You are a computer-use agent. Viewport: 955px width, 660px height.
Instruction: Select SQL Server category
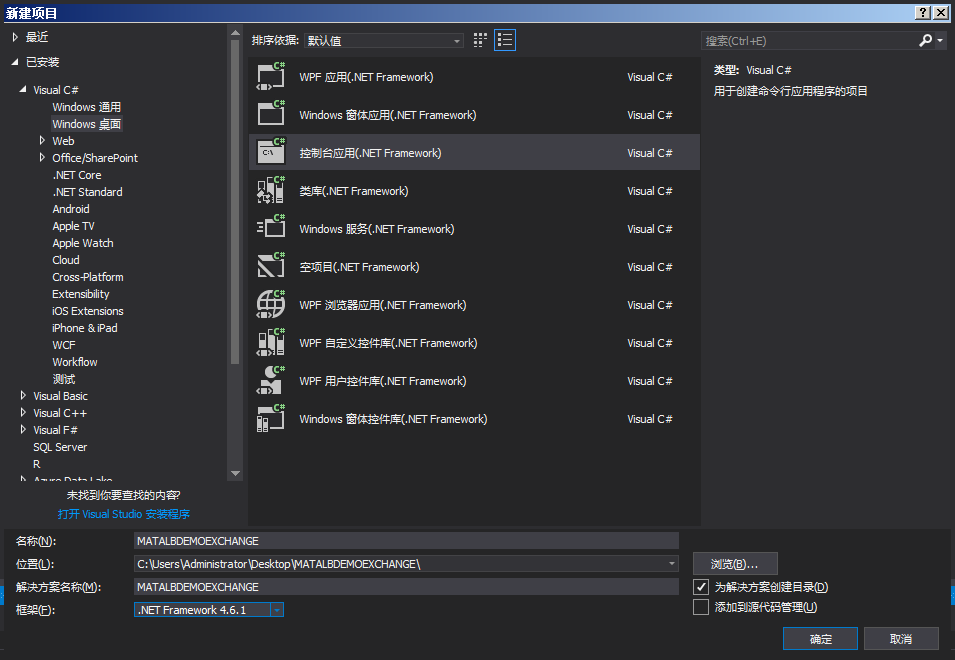(x=60, y=448)
